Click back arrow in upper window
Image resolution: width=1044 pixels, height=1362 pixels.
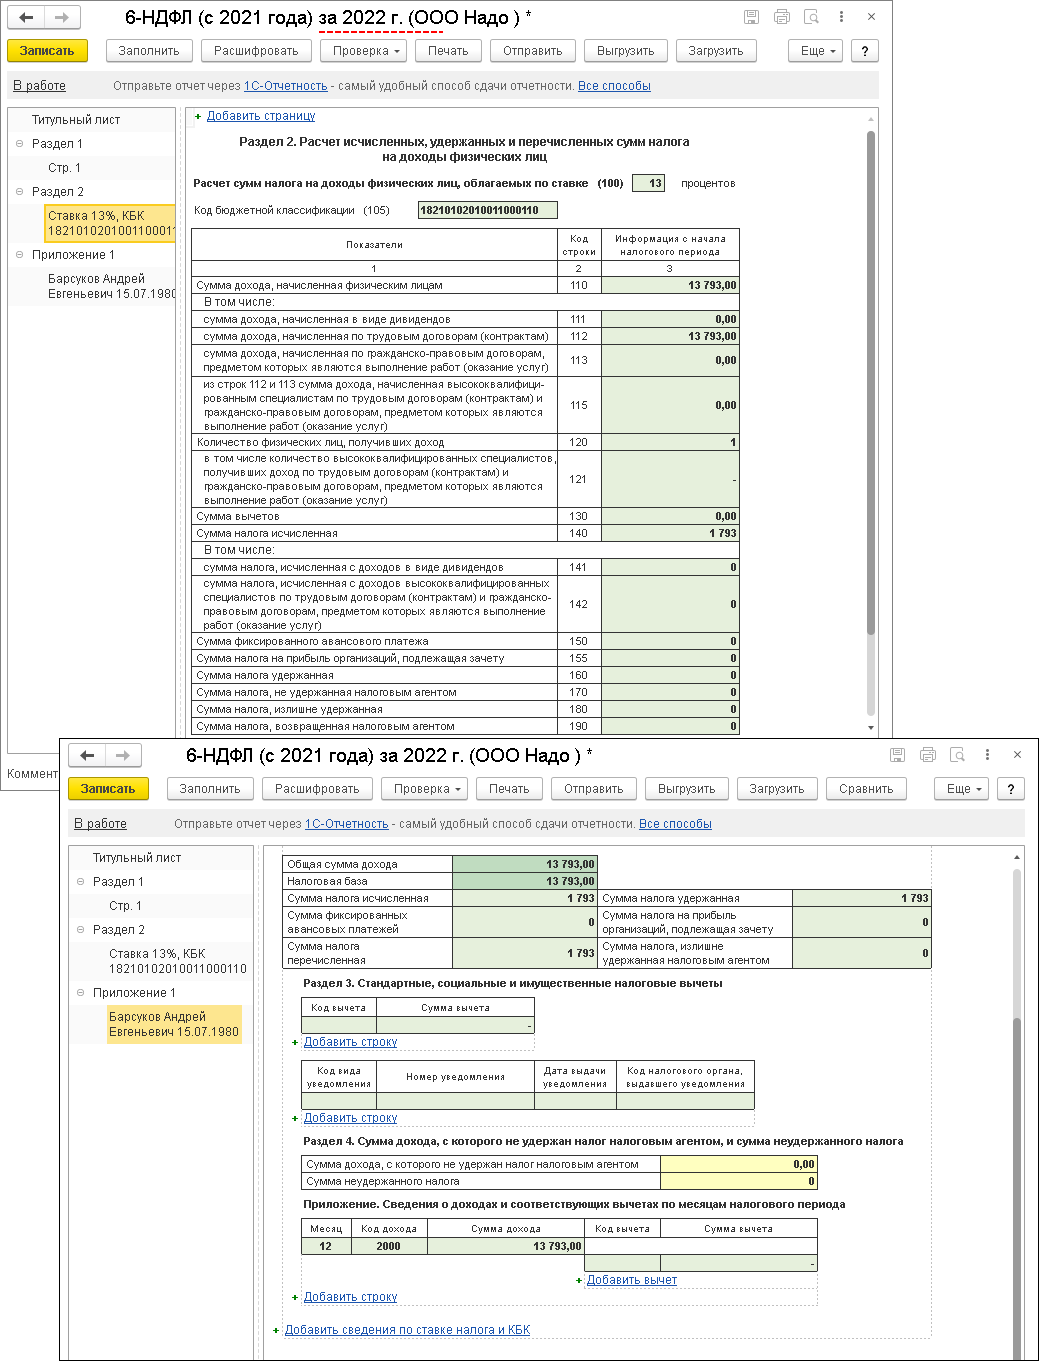pos(27,17)
